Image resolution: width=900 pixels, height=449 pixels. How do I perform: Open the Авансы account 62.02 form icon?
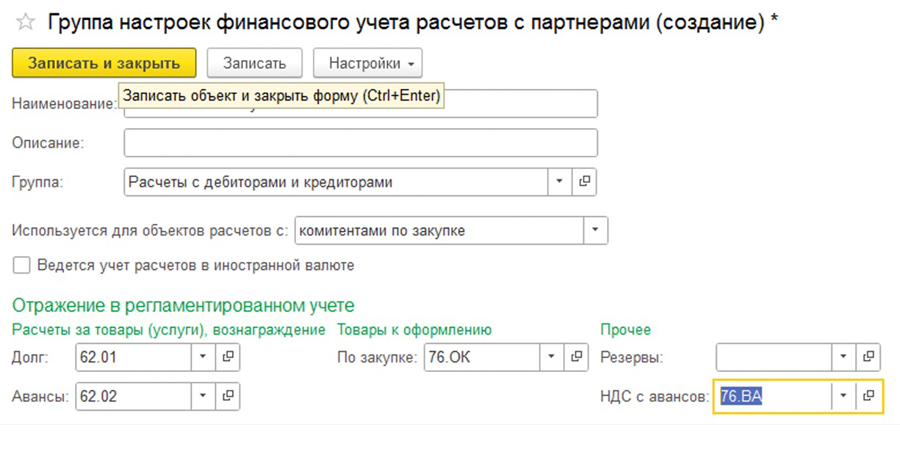point(228,396)
